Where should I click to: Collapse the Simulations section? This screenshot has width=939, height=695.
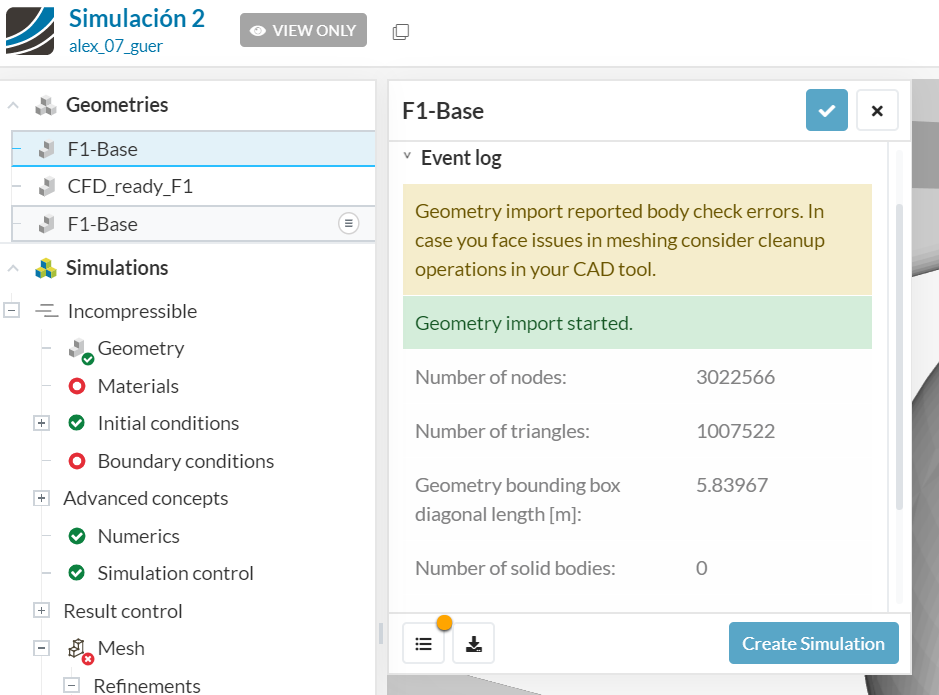pos(14,268)
